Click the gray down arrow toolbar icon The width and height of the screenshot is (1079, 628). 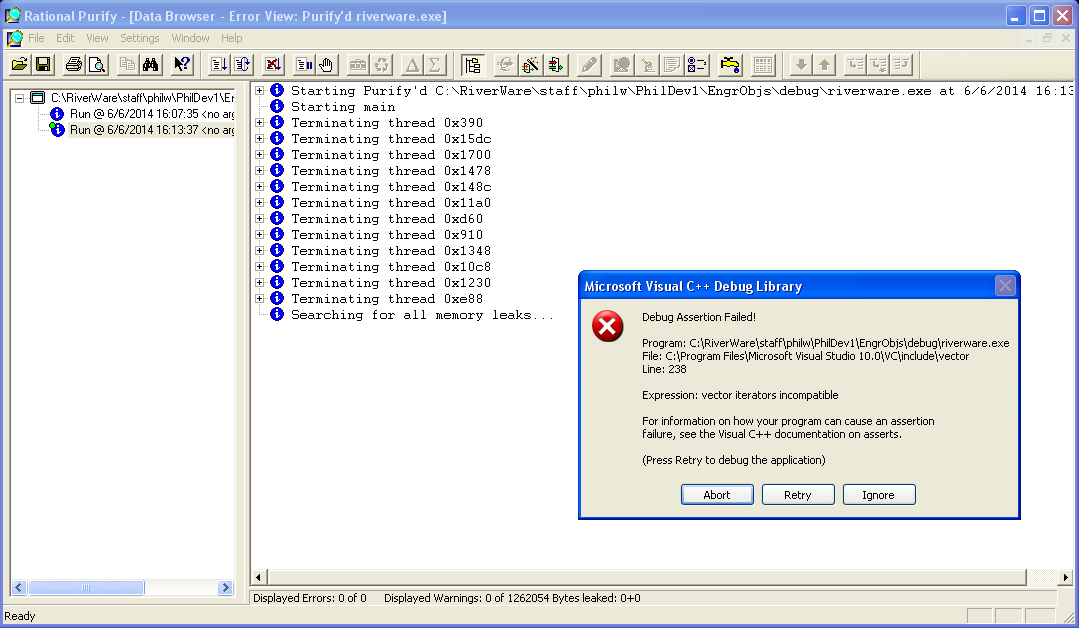pos(800,65)
